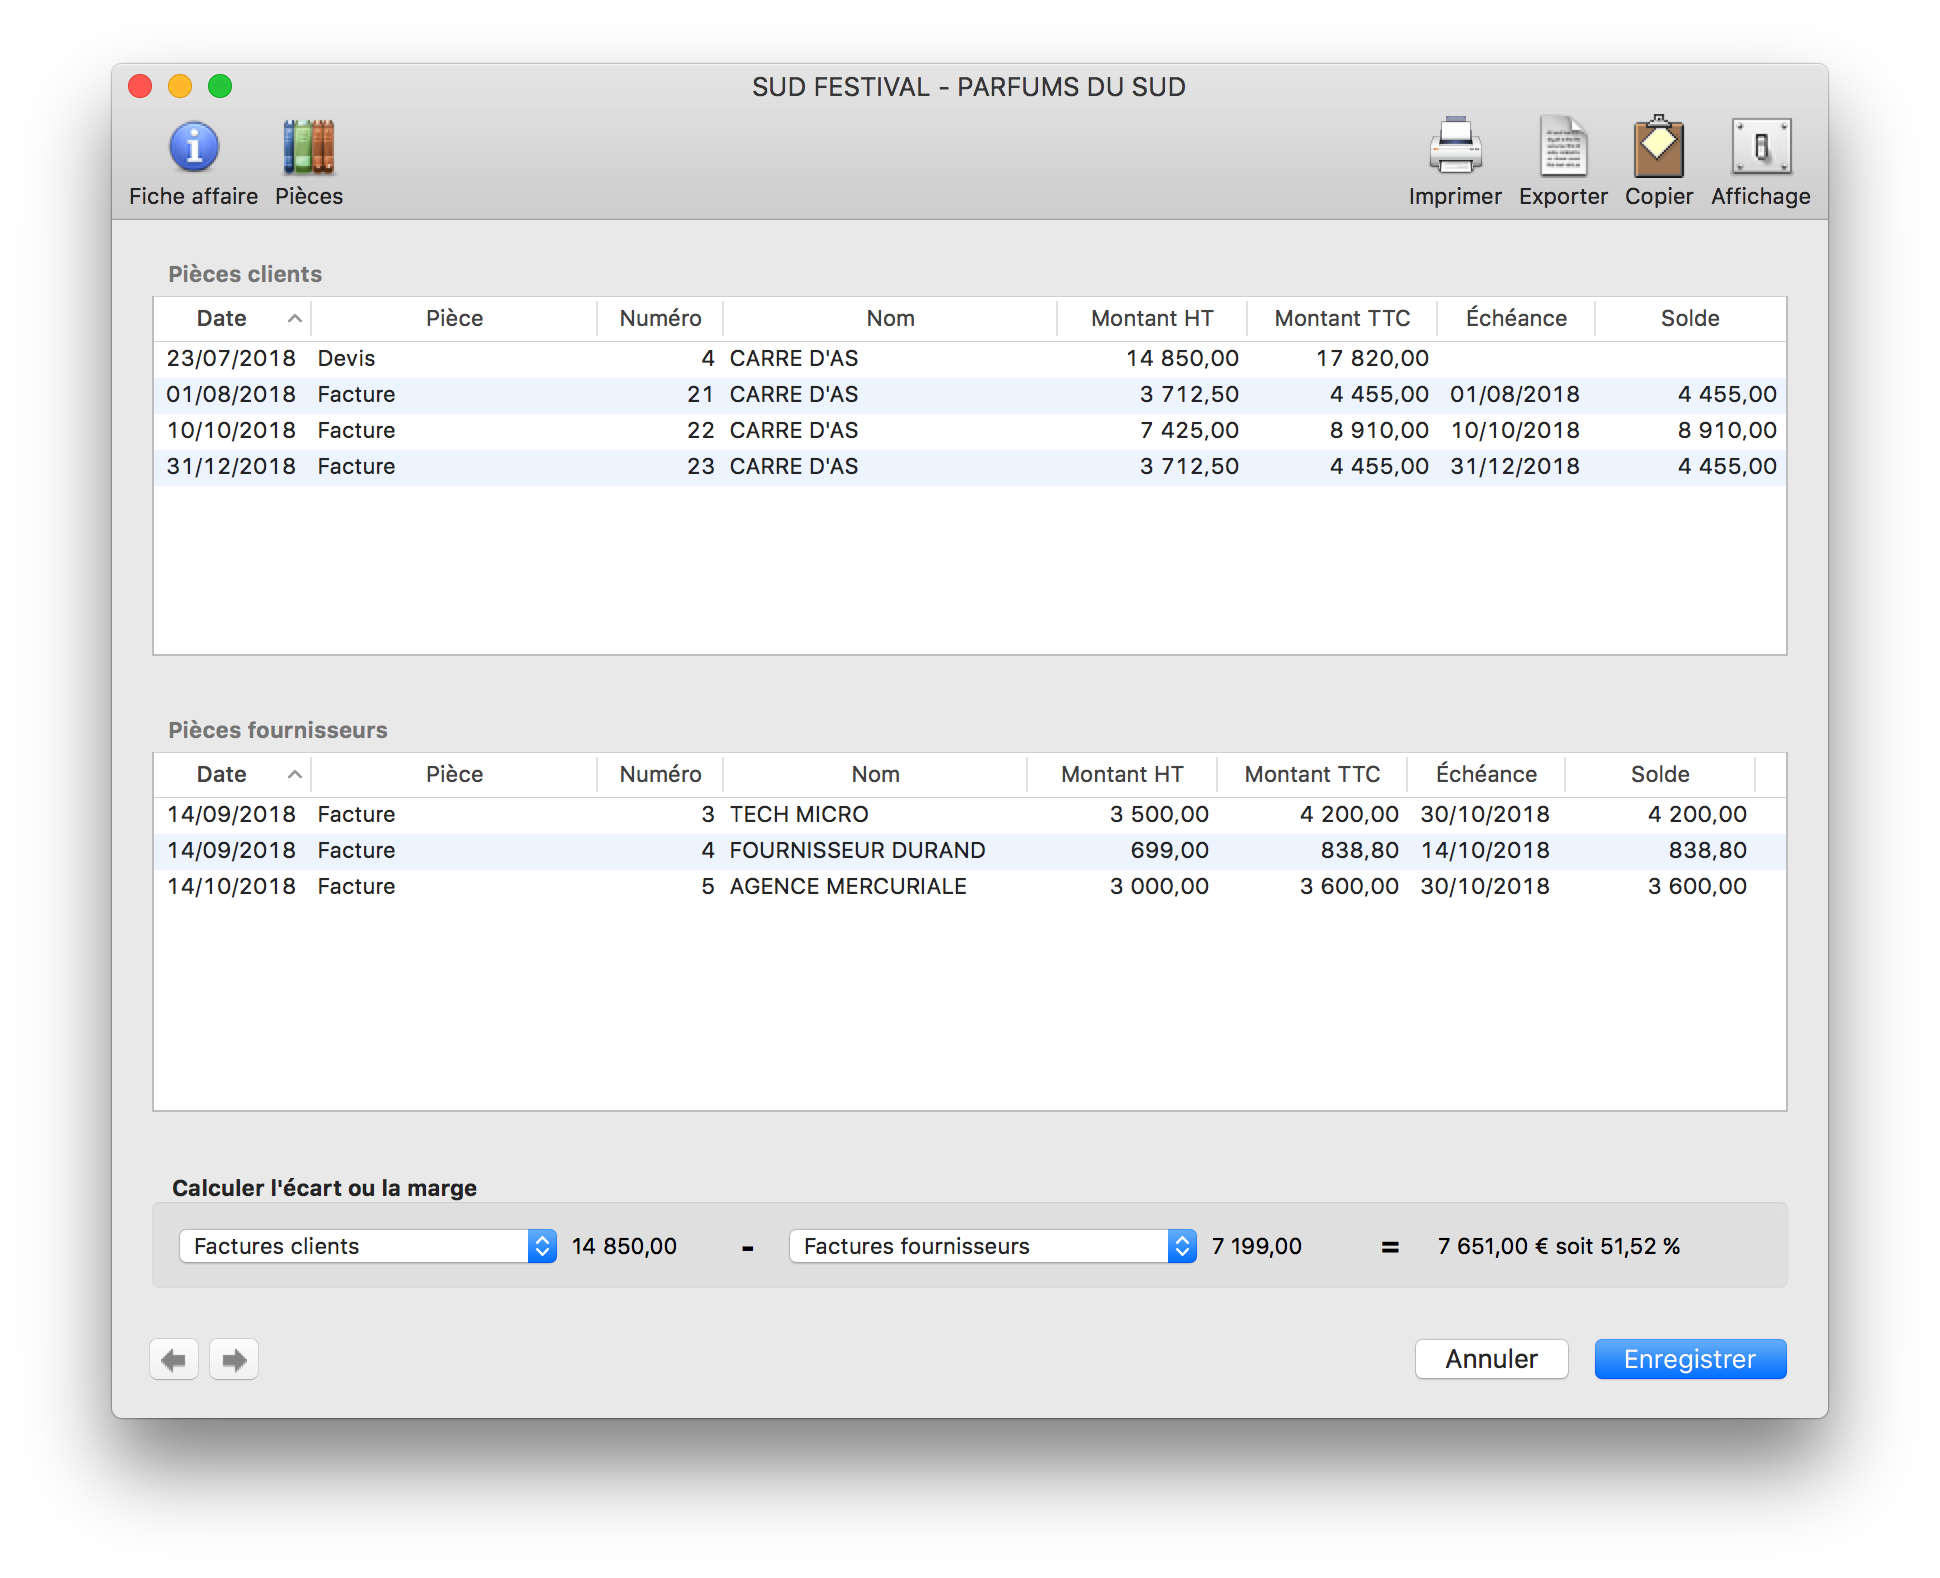The width and height of the screenshot is (1940, 1578).
Task: Click the 699,00 Montant HT cell
Action: (1169, 851)
